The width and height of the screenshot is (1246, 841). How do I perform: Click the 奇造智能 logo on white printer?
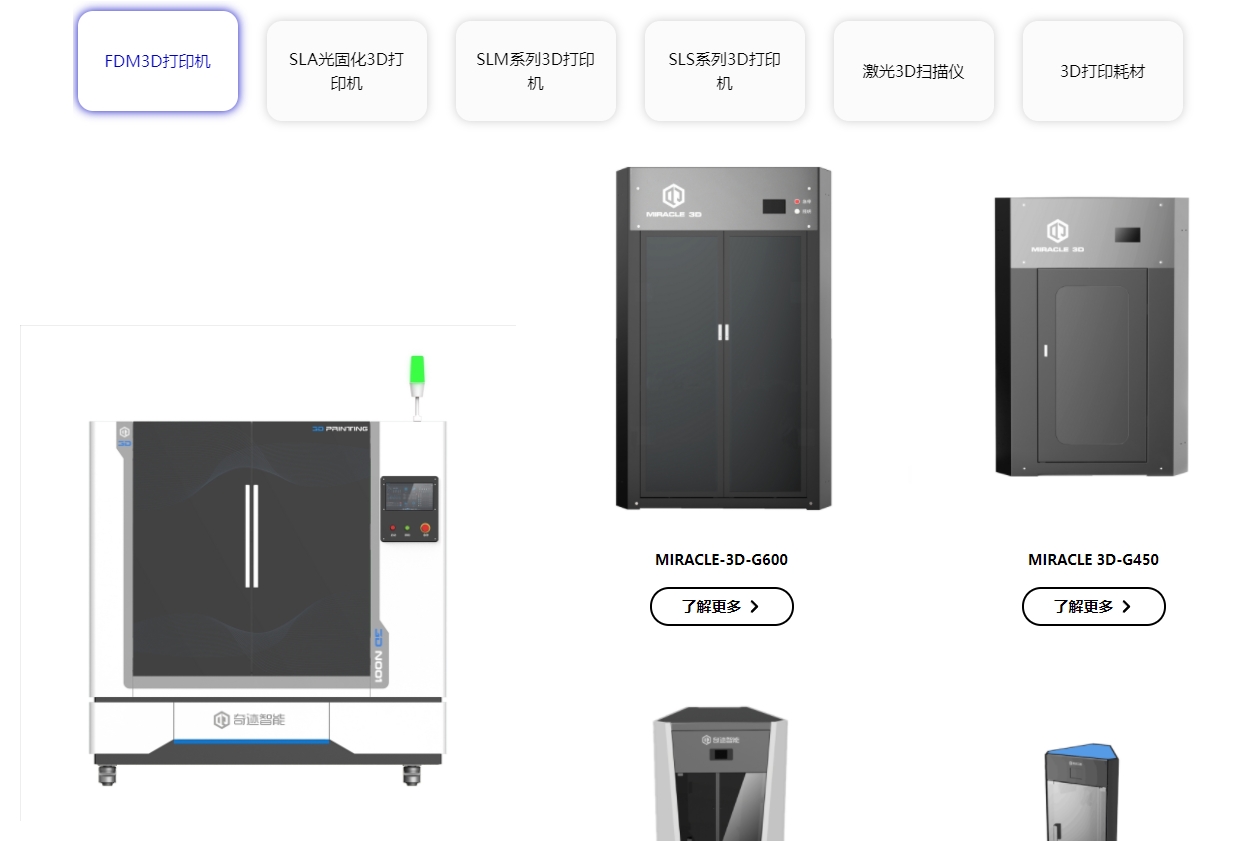click(x=250, y=720)
